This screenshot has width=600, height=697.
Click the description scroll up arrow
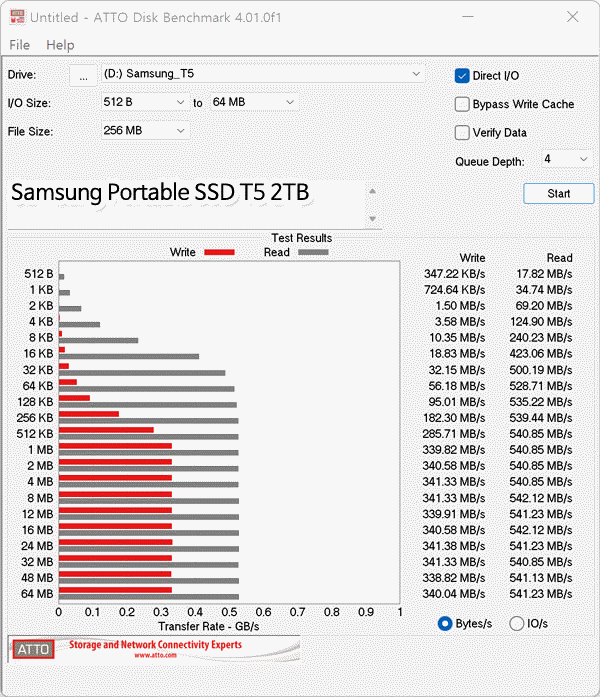click(x=373, y=192)
